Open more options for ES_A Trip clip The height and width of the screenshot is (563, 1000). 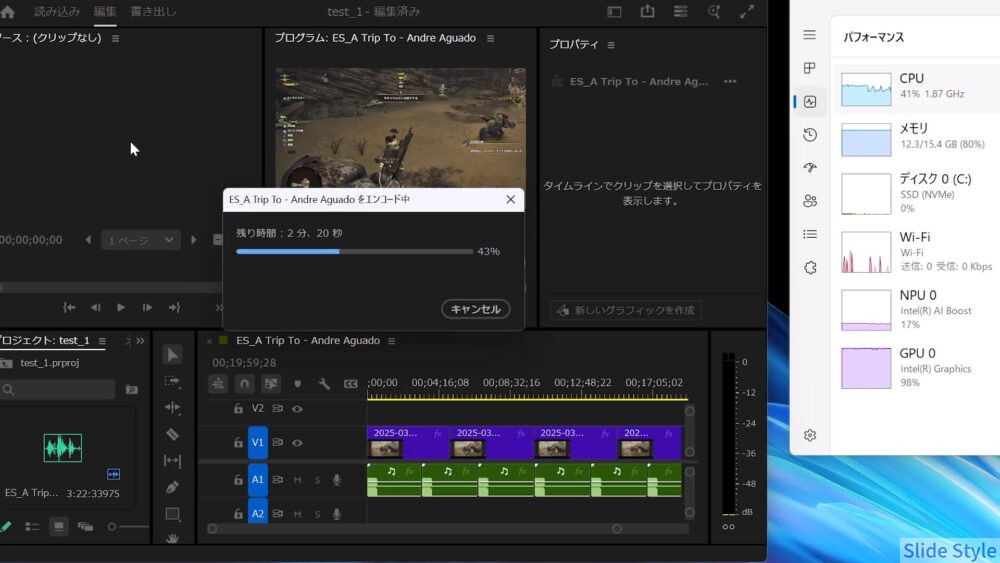click(x=730, y=82)
